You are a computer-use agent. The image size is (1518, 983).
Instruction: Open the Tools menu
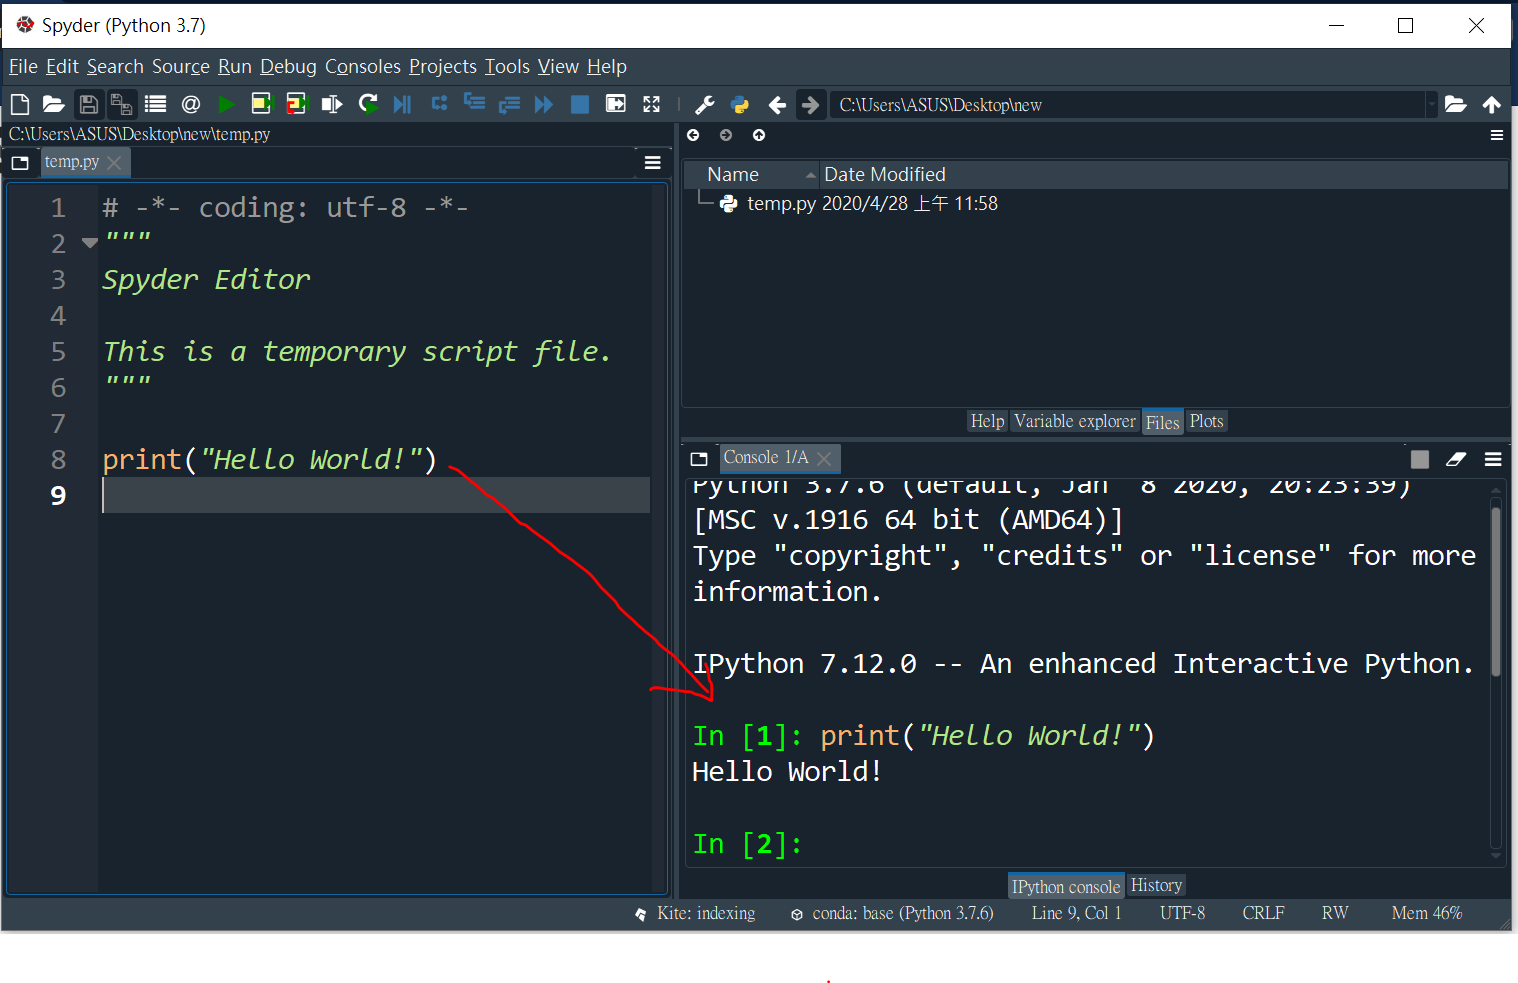[507, 66]
